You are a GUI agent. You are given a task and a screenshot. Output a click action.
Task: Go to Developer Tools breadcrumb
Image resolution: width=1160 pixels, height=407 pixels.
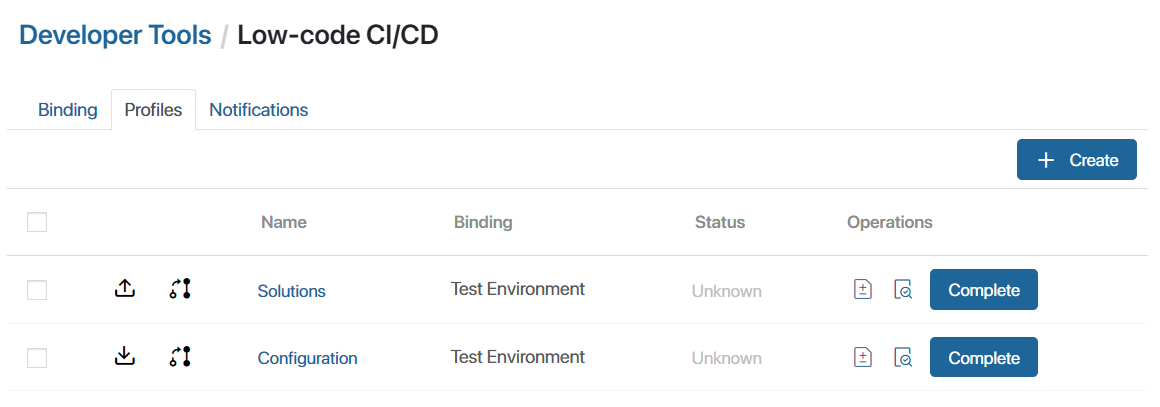[x=115, y=35]
